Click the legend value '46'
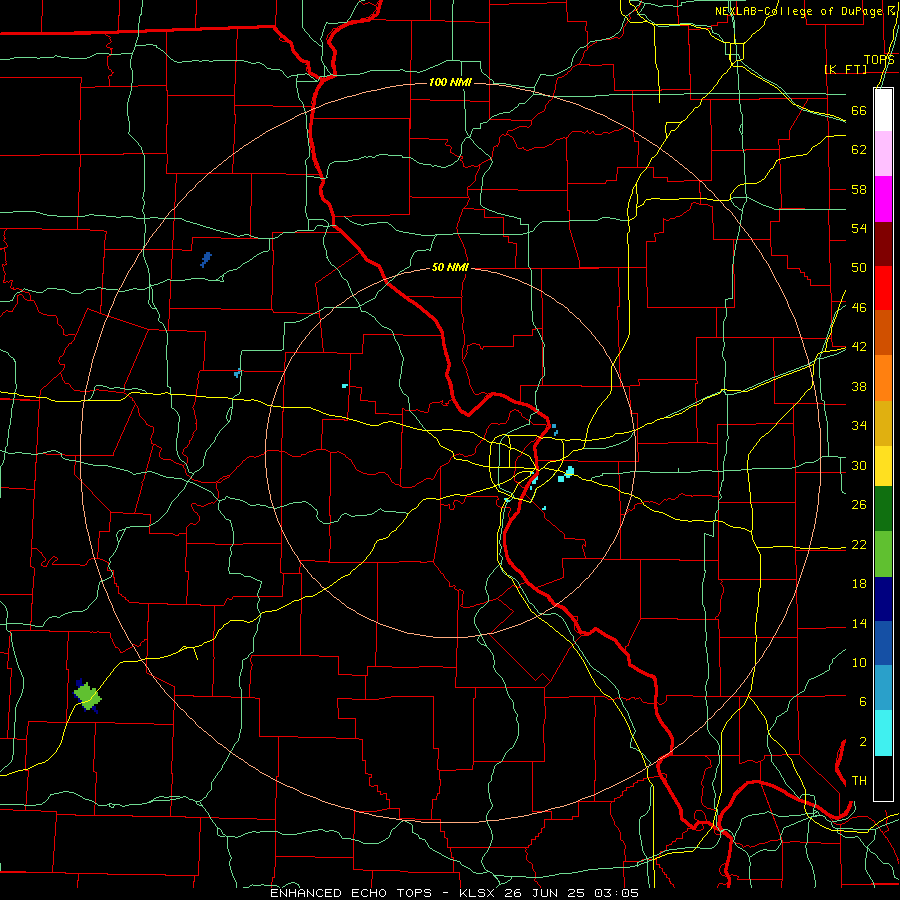Viewport: 900px width, 900px height. point(859,308)
